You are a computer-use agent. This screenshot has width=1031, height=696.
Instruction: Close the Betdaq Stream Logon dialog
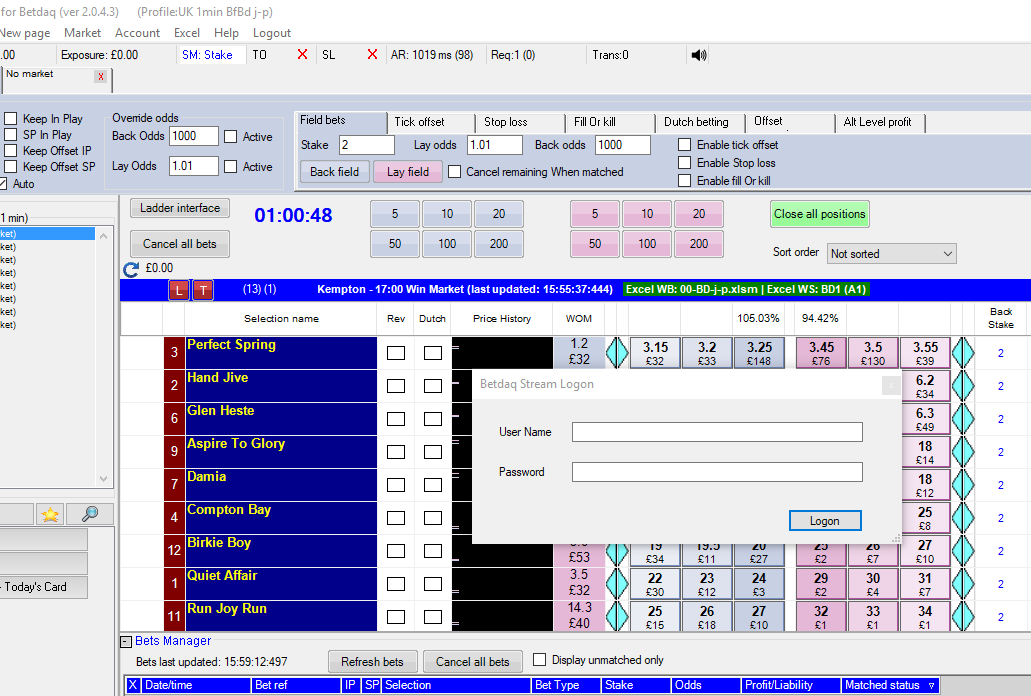[891, 385]
